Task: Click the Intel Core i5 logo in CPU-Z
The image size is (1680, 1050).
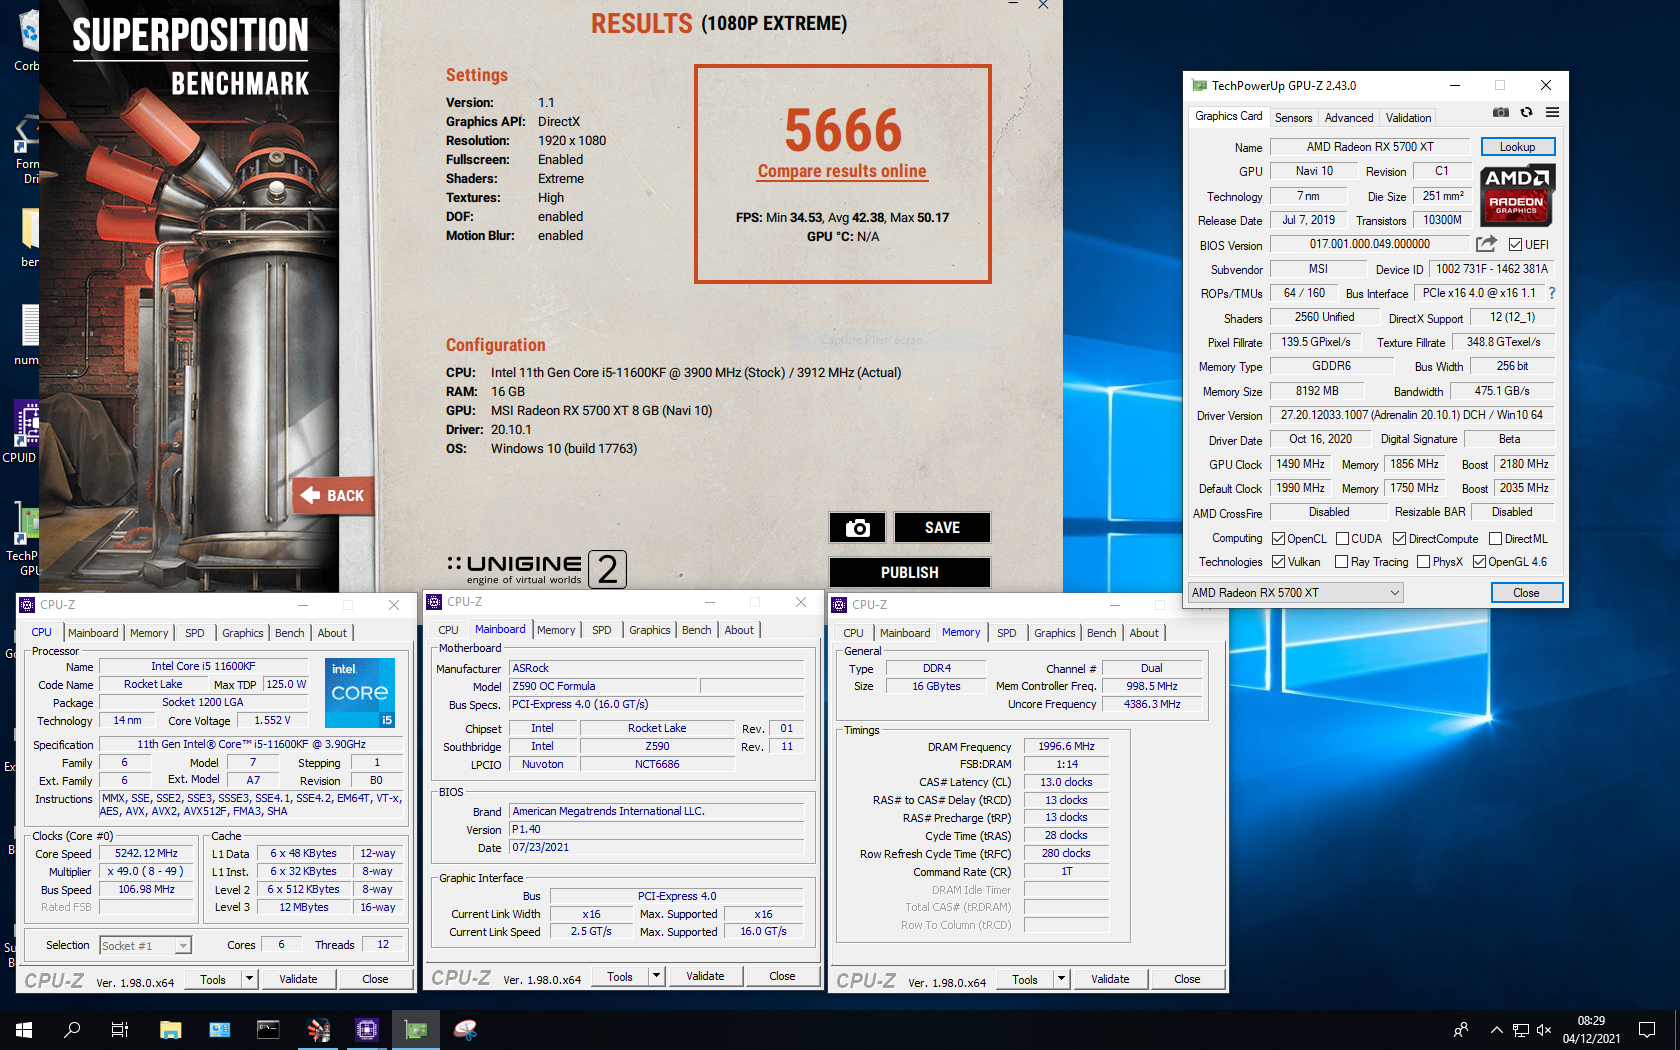Action: [x=360, y=692]
